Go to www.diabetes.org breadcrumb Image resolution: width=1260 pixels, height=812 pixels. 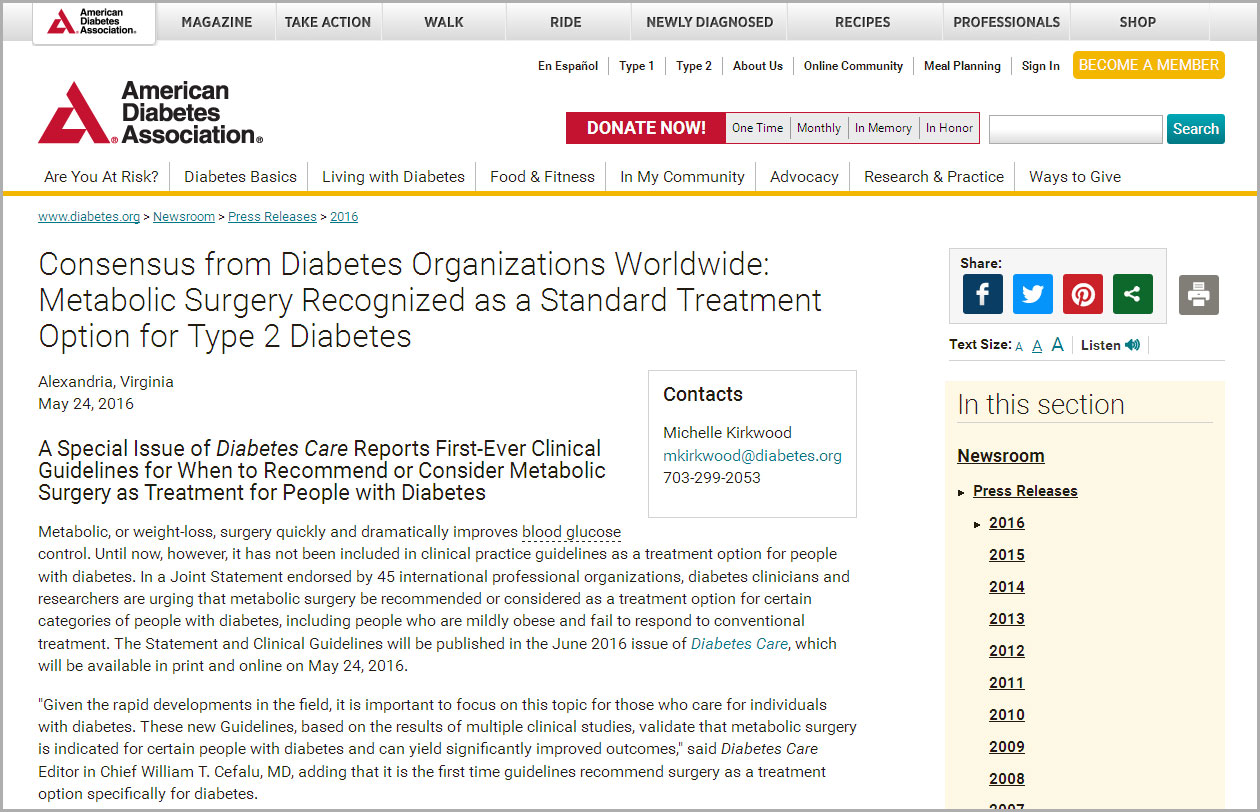(x=89, y=217)
